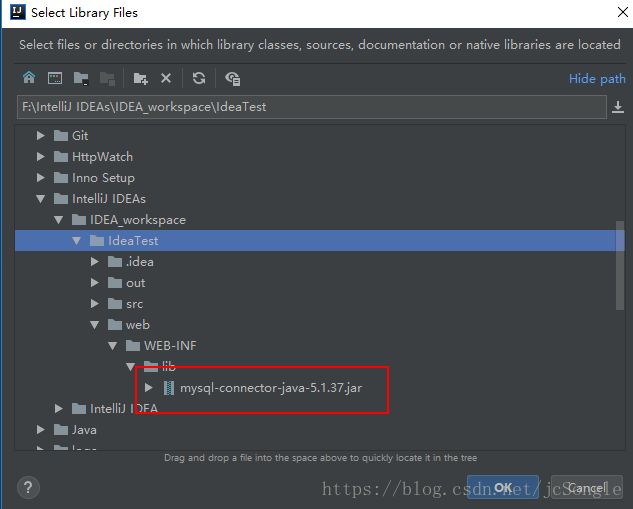Screen dimensions: 633x509
Task: Select the IntelliJ IDEA folder
Action: [124, 409]
